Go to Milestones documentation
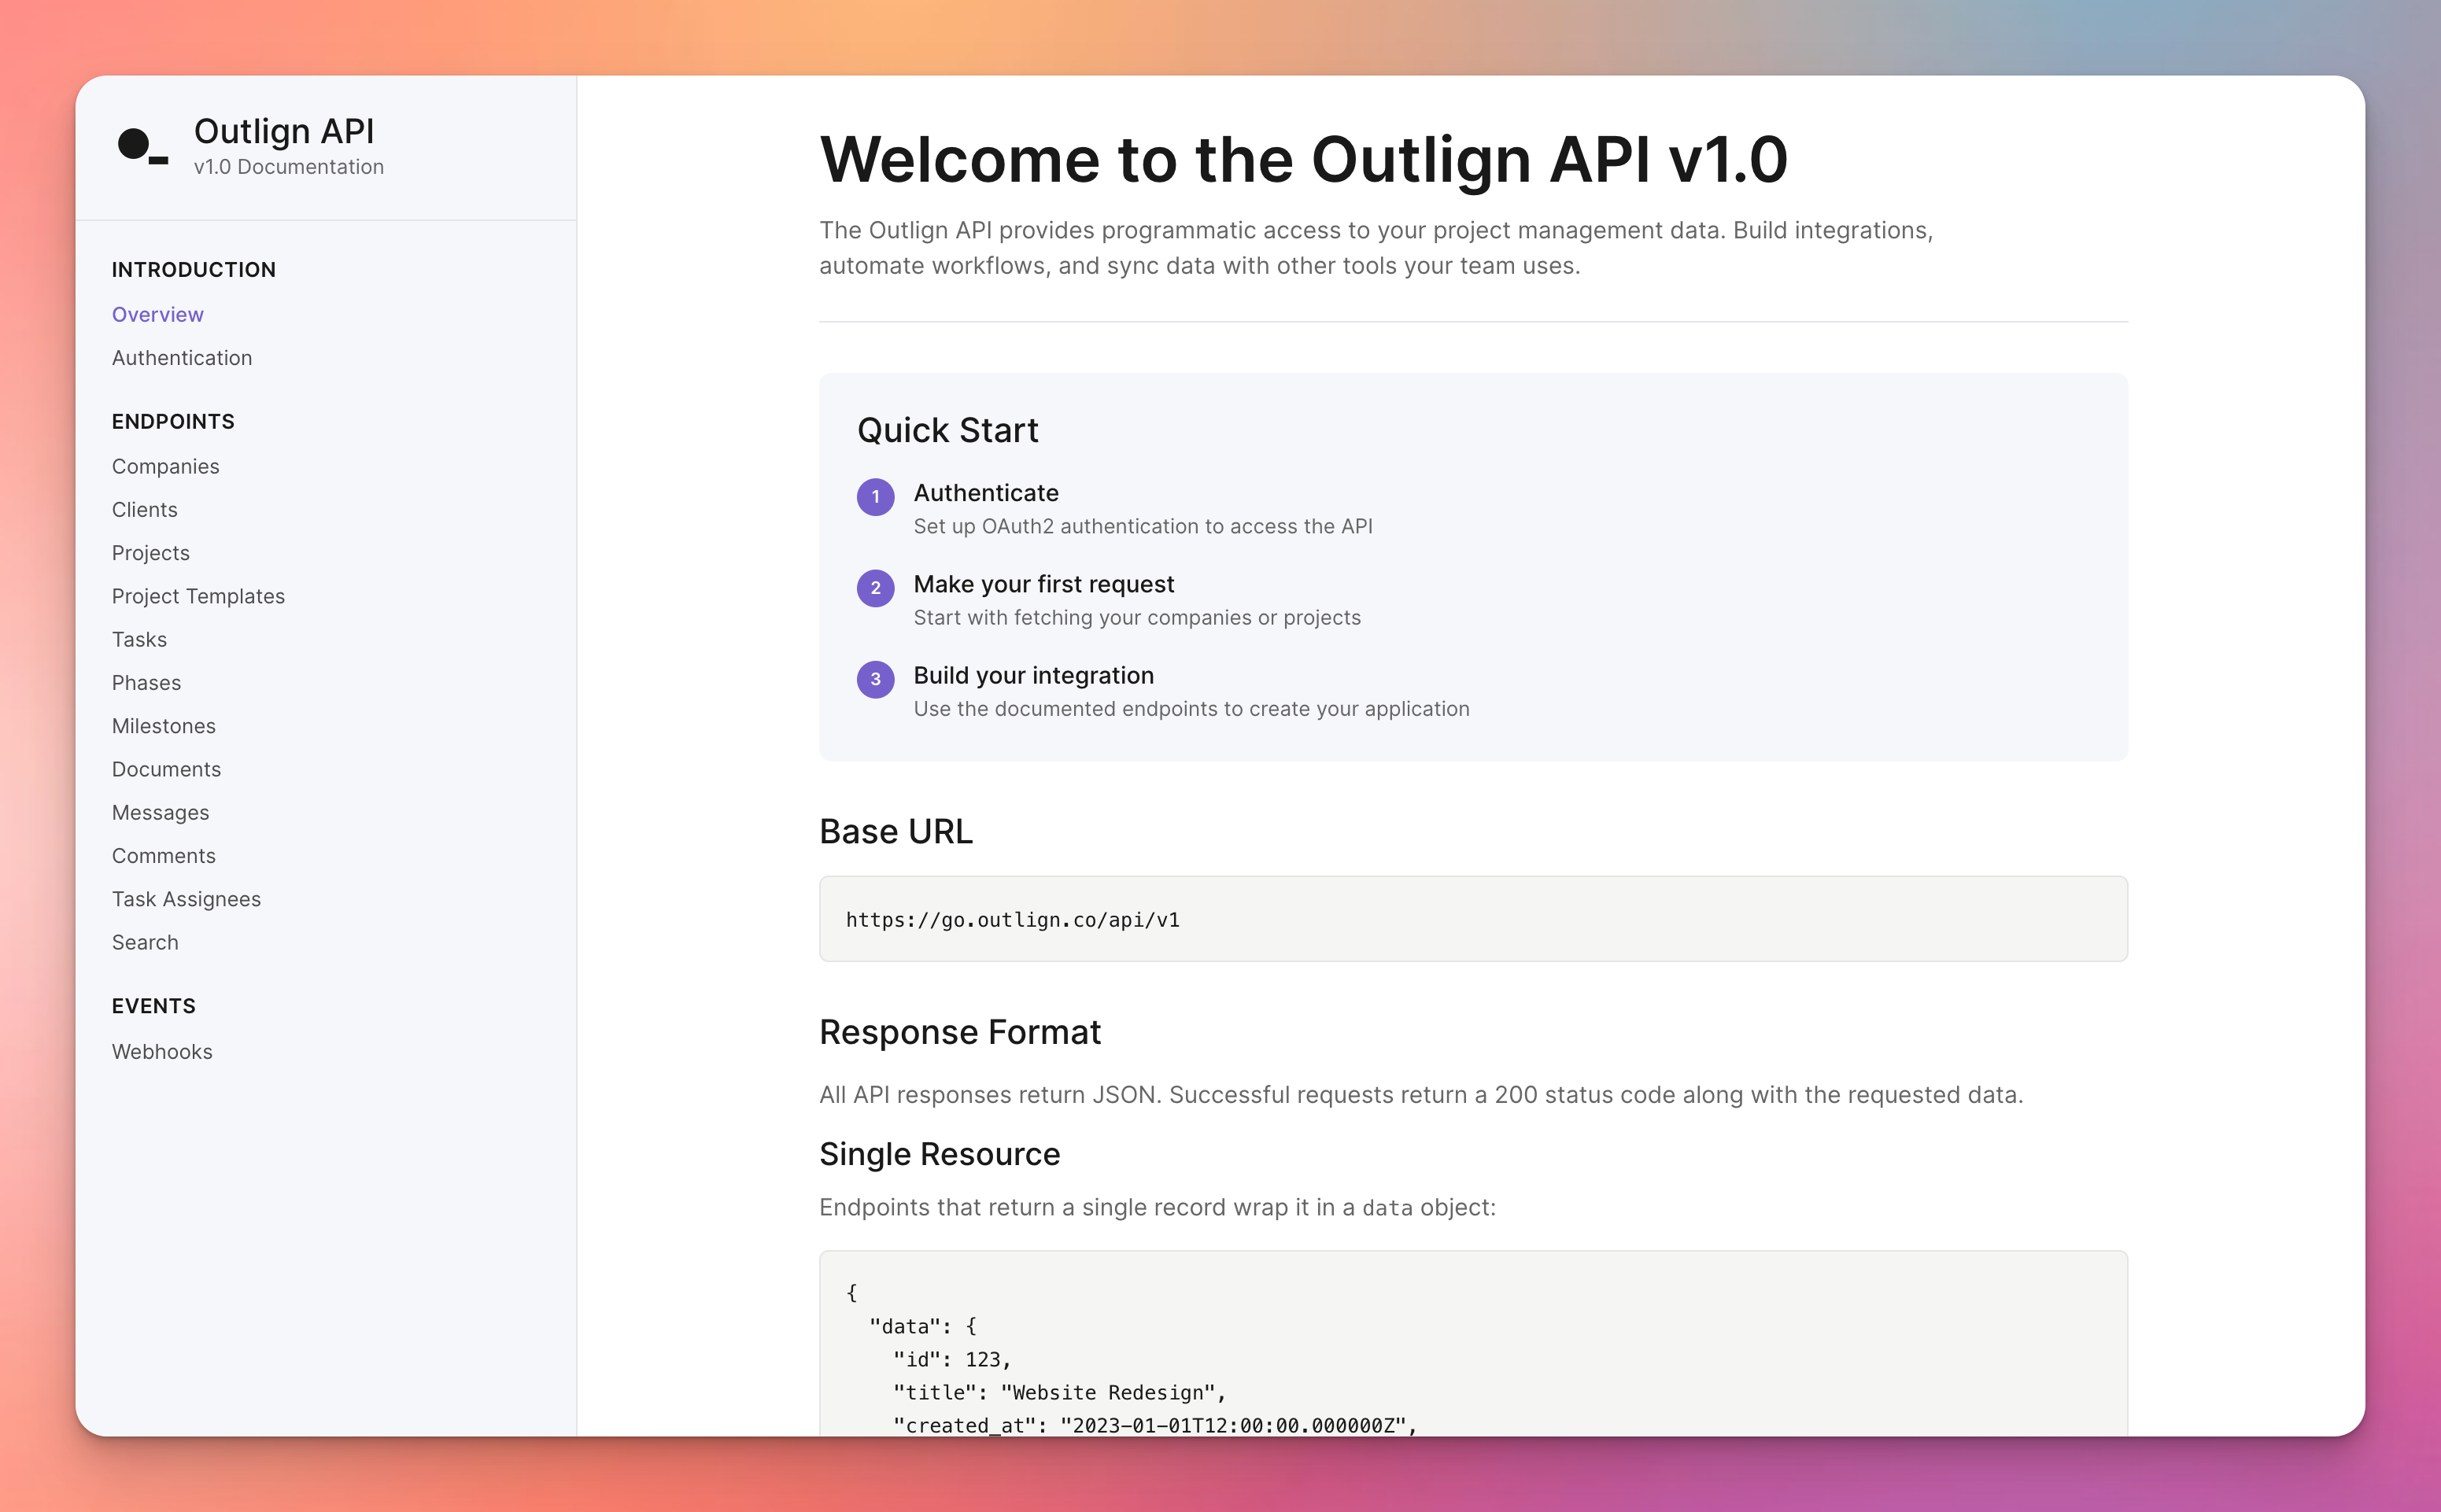Viewport: 2441px width, 1512px height. [163, 726]
